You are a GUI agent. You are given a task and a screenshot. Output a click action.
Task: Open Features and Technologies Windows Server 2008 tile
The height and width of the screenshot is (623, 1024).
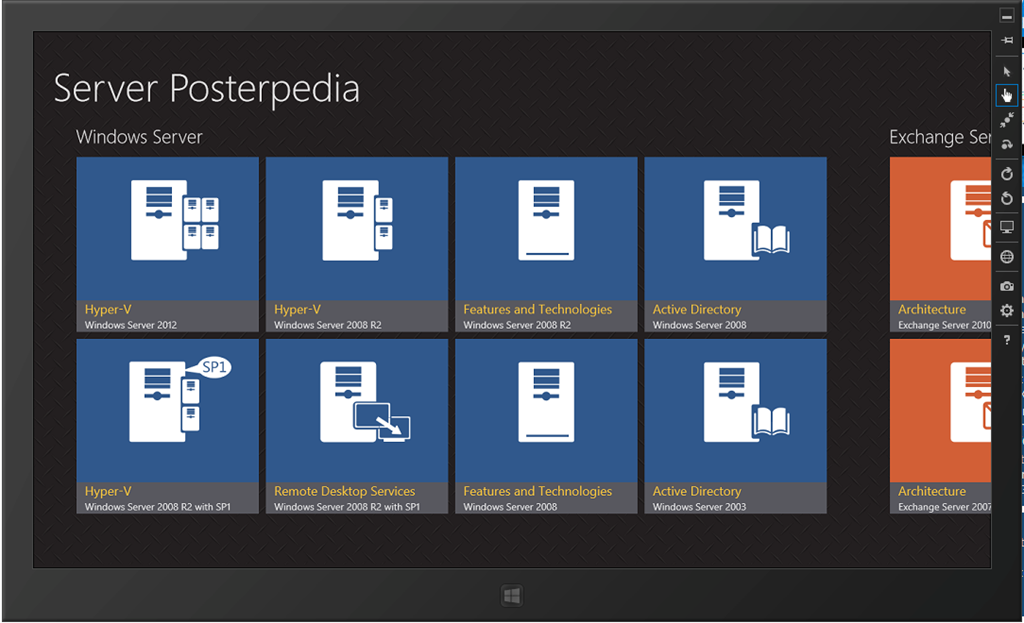546,426
